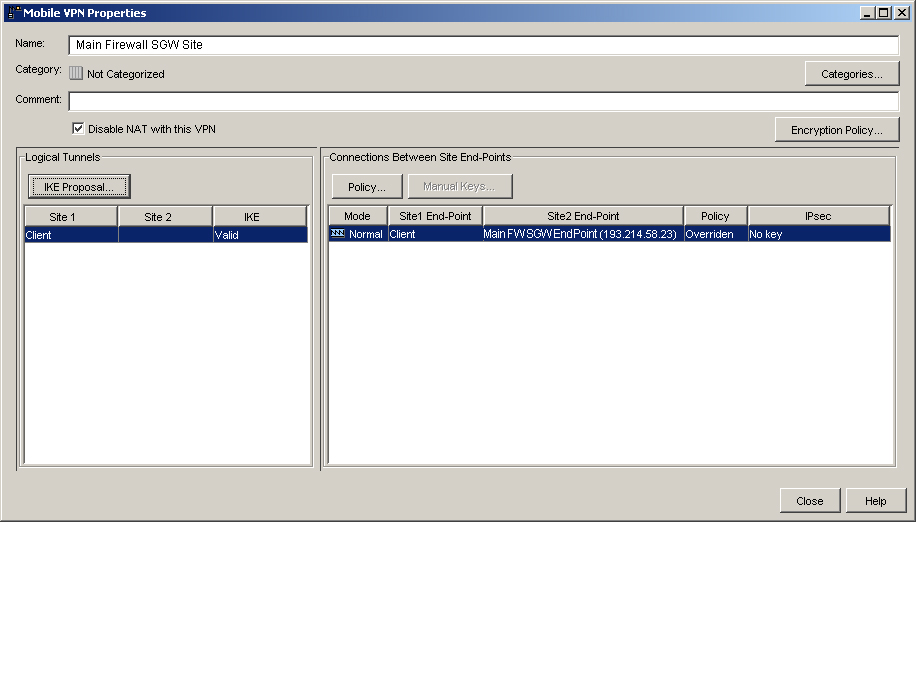Click the Mobile VPN title bar icon
Viewport: 916px width, 694px height.
tap(14, 13)
